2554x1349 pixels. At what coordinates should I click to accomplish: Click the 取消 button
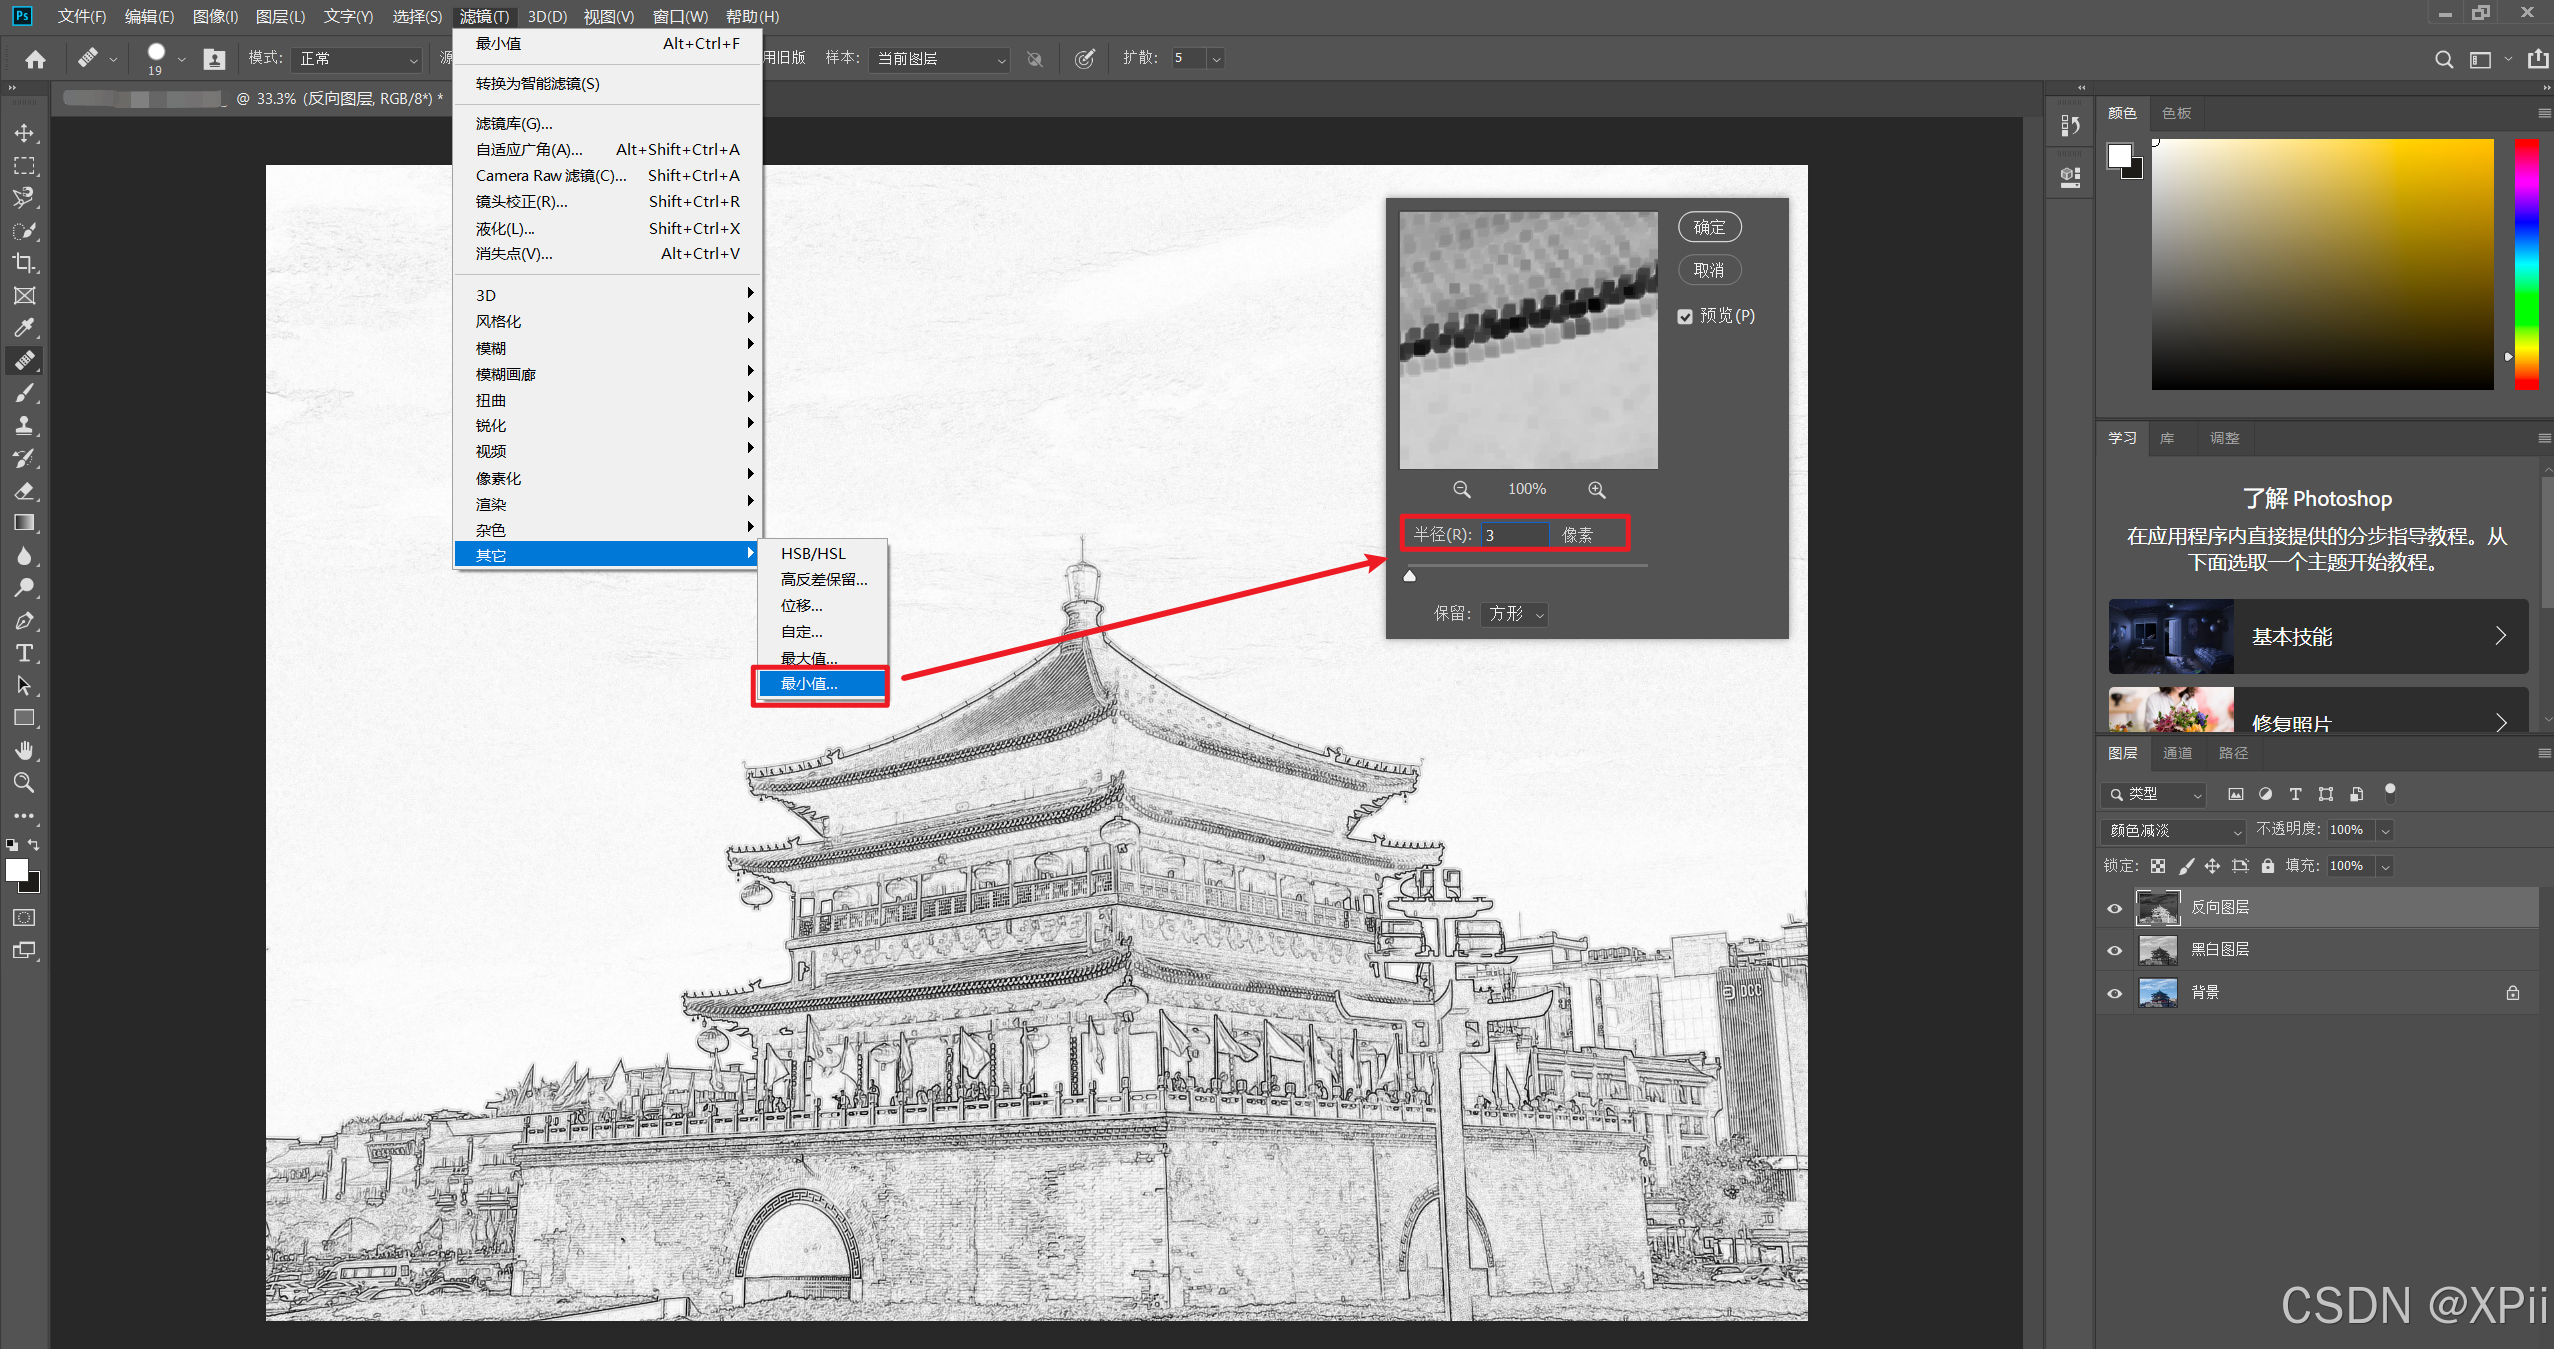(x=1708, y=270)
